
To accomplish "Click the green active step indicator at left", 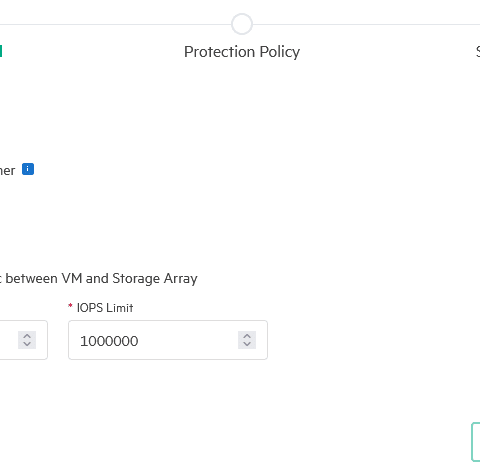I will (1, 51).
